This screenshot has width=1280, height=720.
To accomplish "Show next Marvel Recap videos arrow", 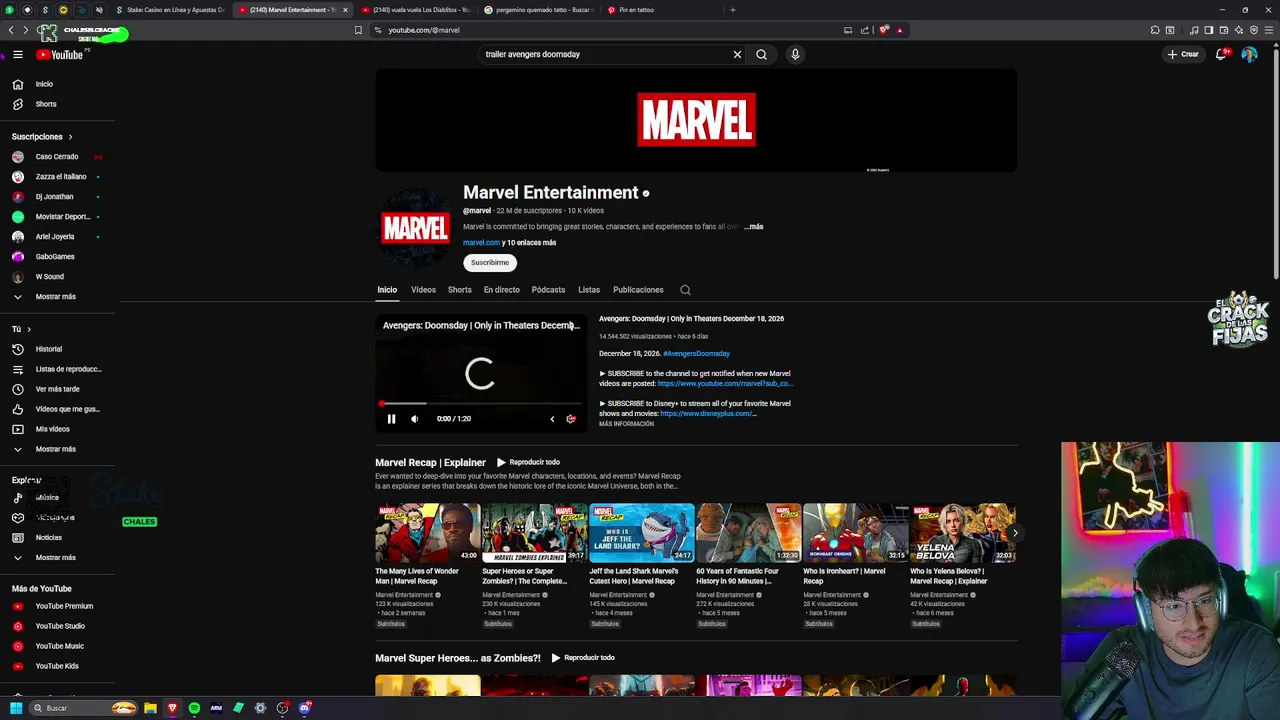I will pos(1015,533).
